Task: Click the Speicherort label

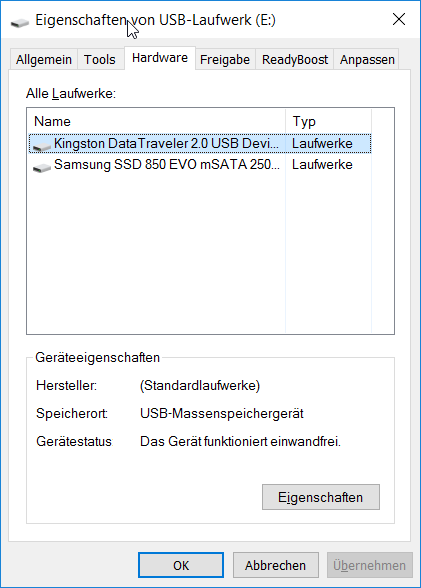Action: click(72, 414)
